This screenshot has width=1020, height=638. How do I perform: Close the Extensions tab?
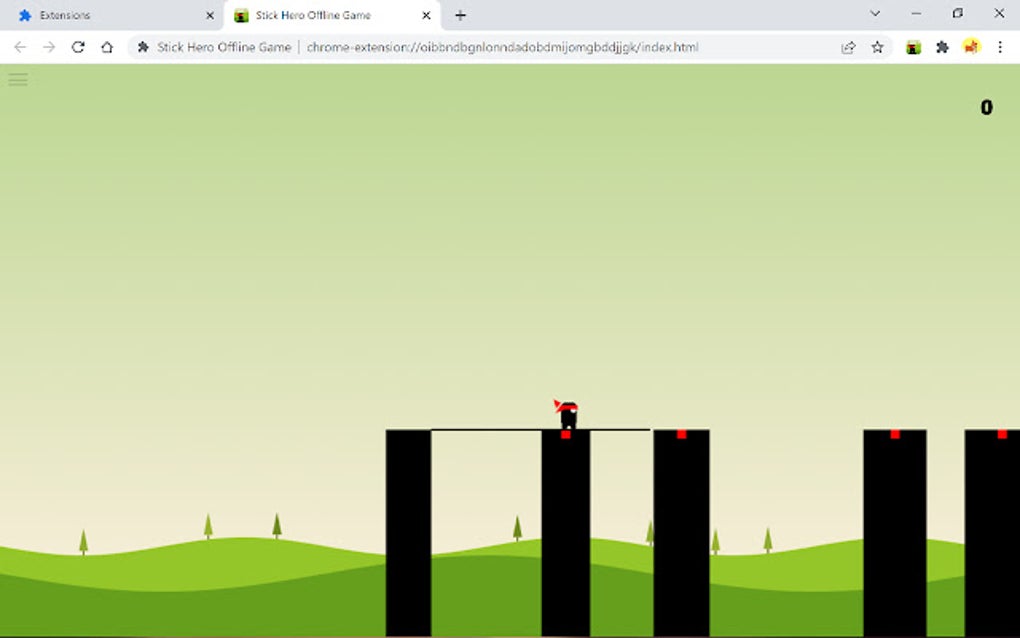pyautogui.click(x=209, y=15)
